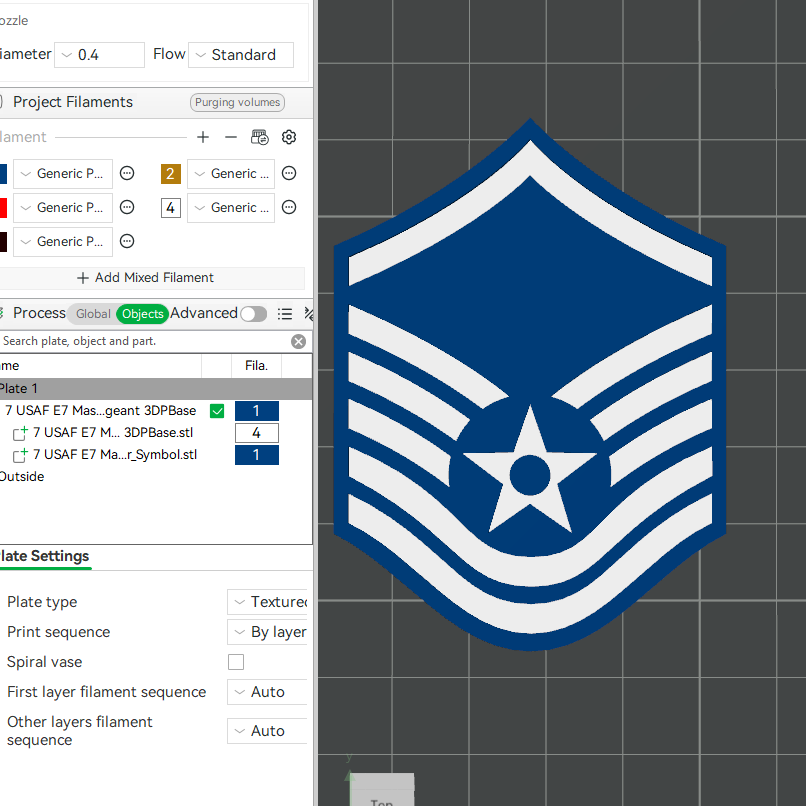The image size is (806, 806).
Task: Select the Plate Settings tab
Action: click(x=44, y=556)
